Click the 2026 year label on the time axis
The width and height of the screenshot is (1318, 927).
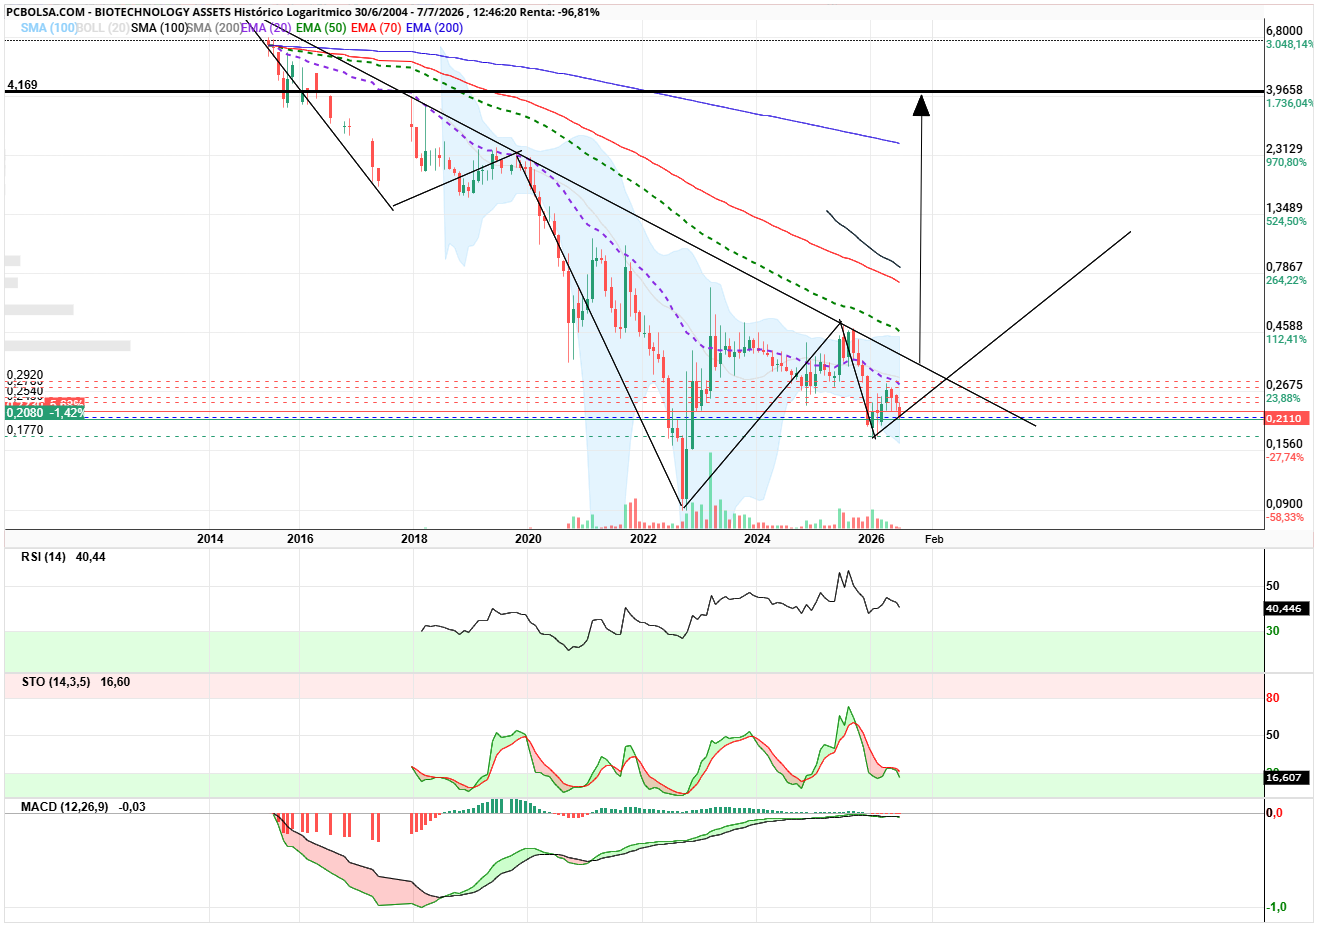[x=871, y=539]
